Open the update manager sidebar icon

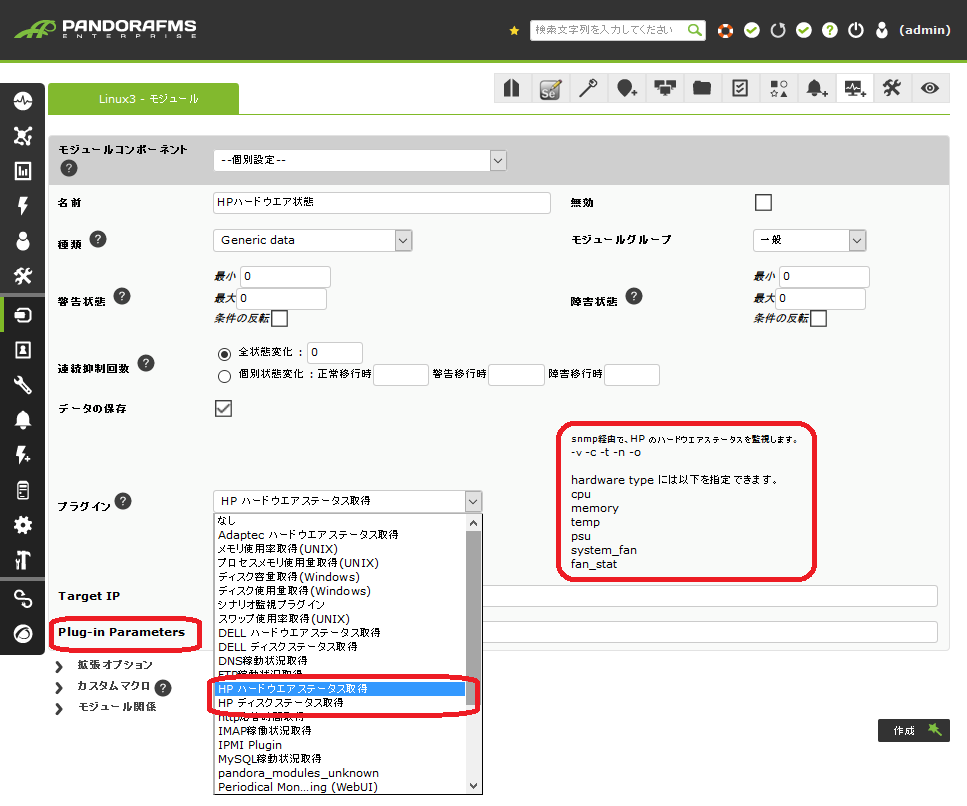click(x=23, y=633)
